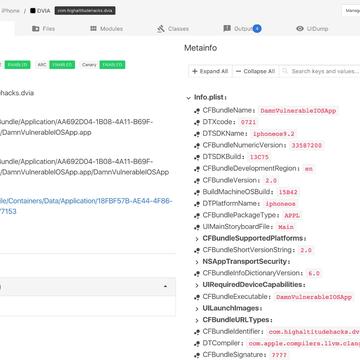Click the plus icon on Expand All
The image size is (360, 360).
point(195,71)
